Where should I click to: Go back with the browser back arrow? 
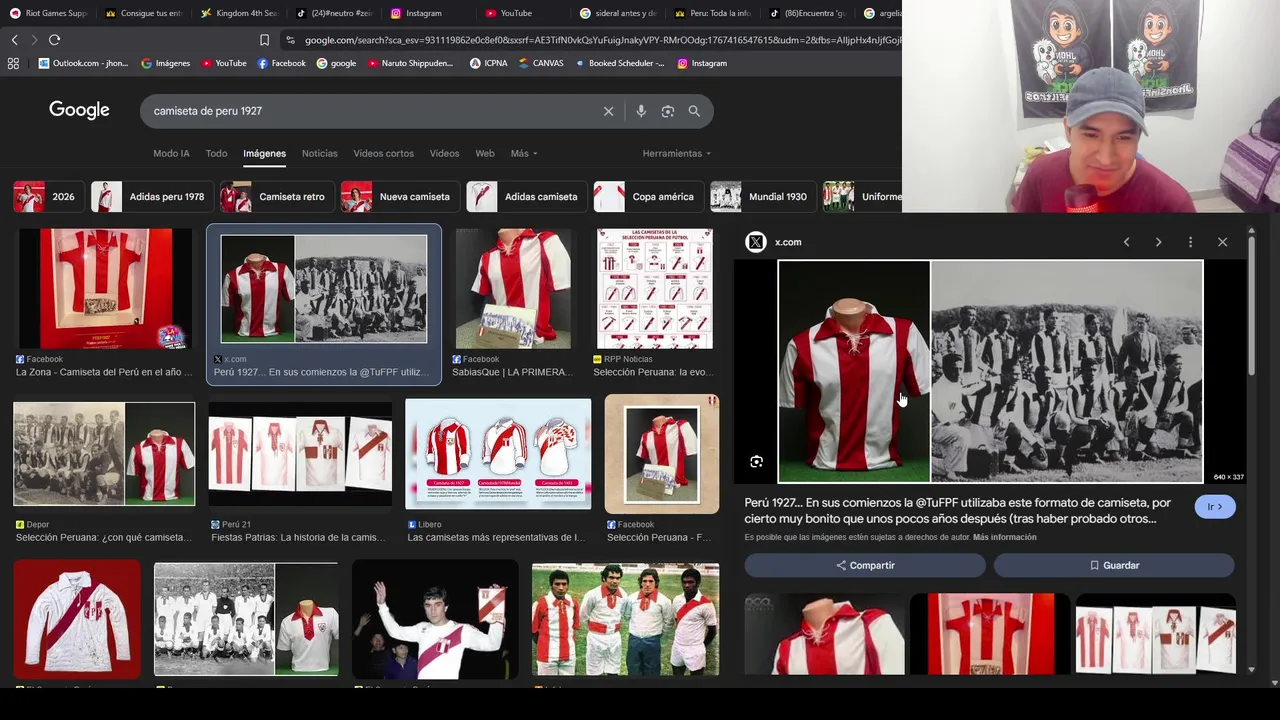point(14,40)
